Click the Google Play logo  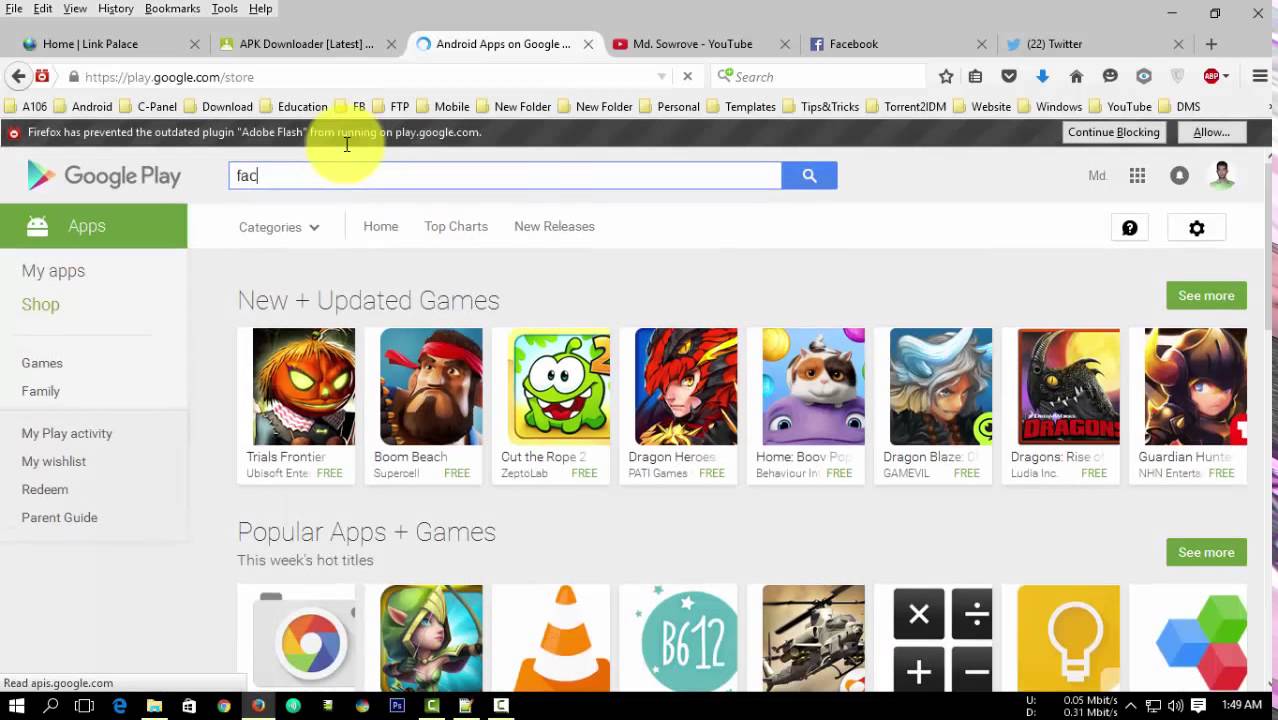tap(104, 176)
